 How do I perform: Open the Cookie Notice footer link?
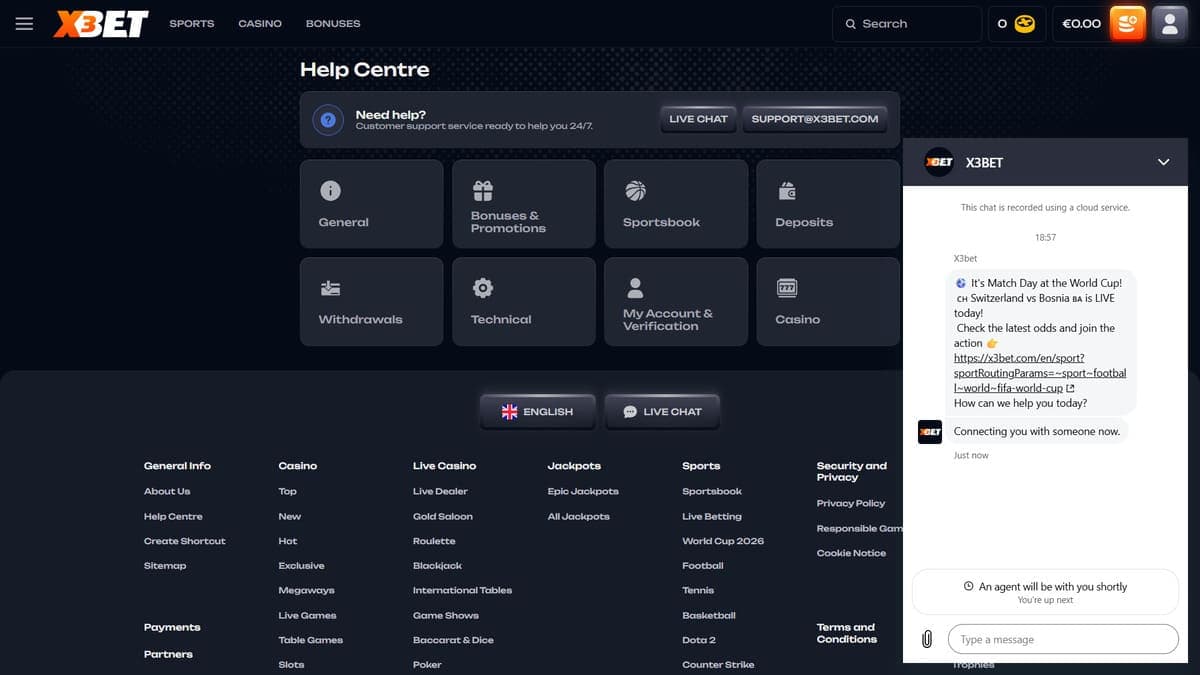(x=851, y=553)
